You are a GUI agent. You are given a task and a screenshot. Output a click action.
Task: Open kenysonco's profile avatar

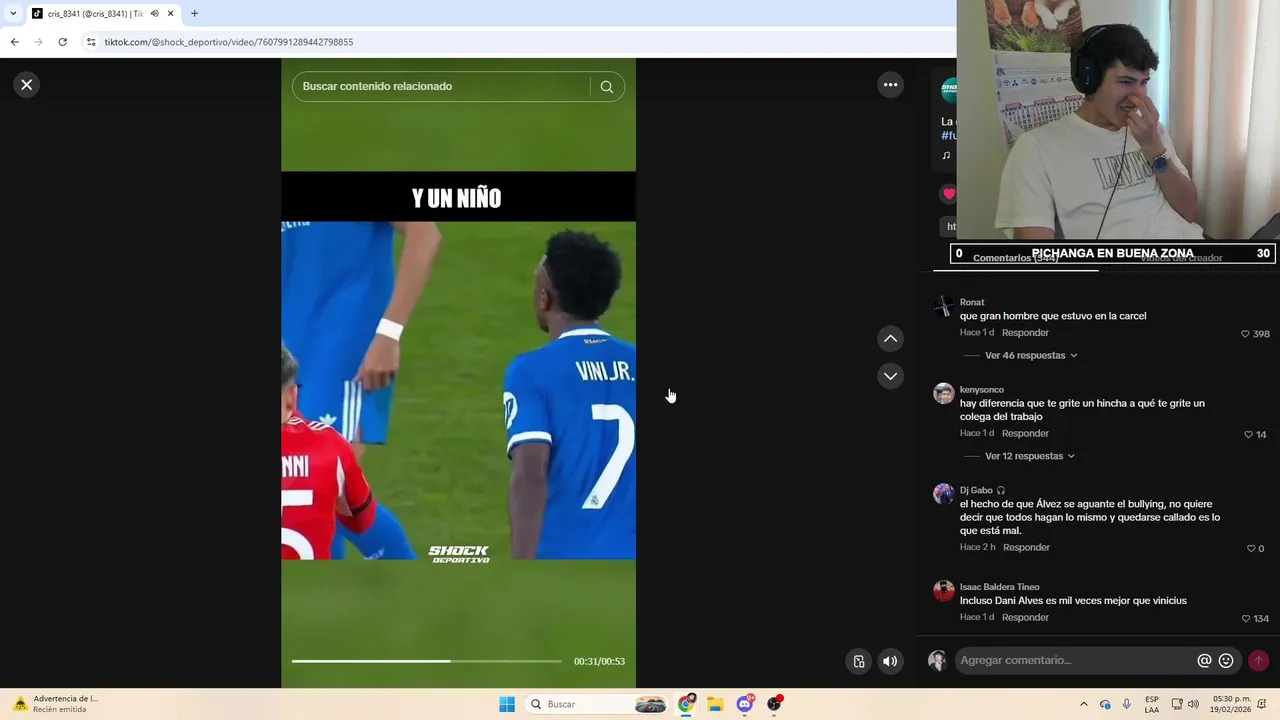point(943,393)
